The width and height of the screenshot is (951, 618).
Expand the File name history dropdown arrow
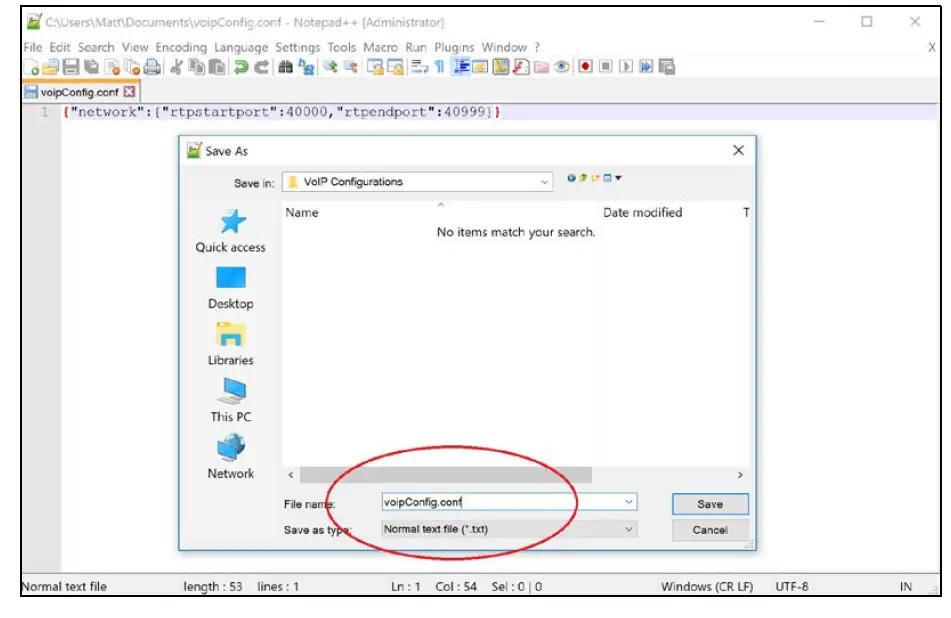click(628, 502)
